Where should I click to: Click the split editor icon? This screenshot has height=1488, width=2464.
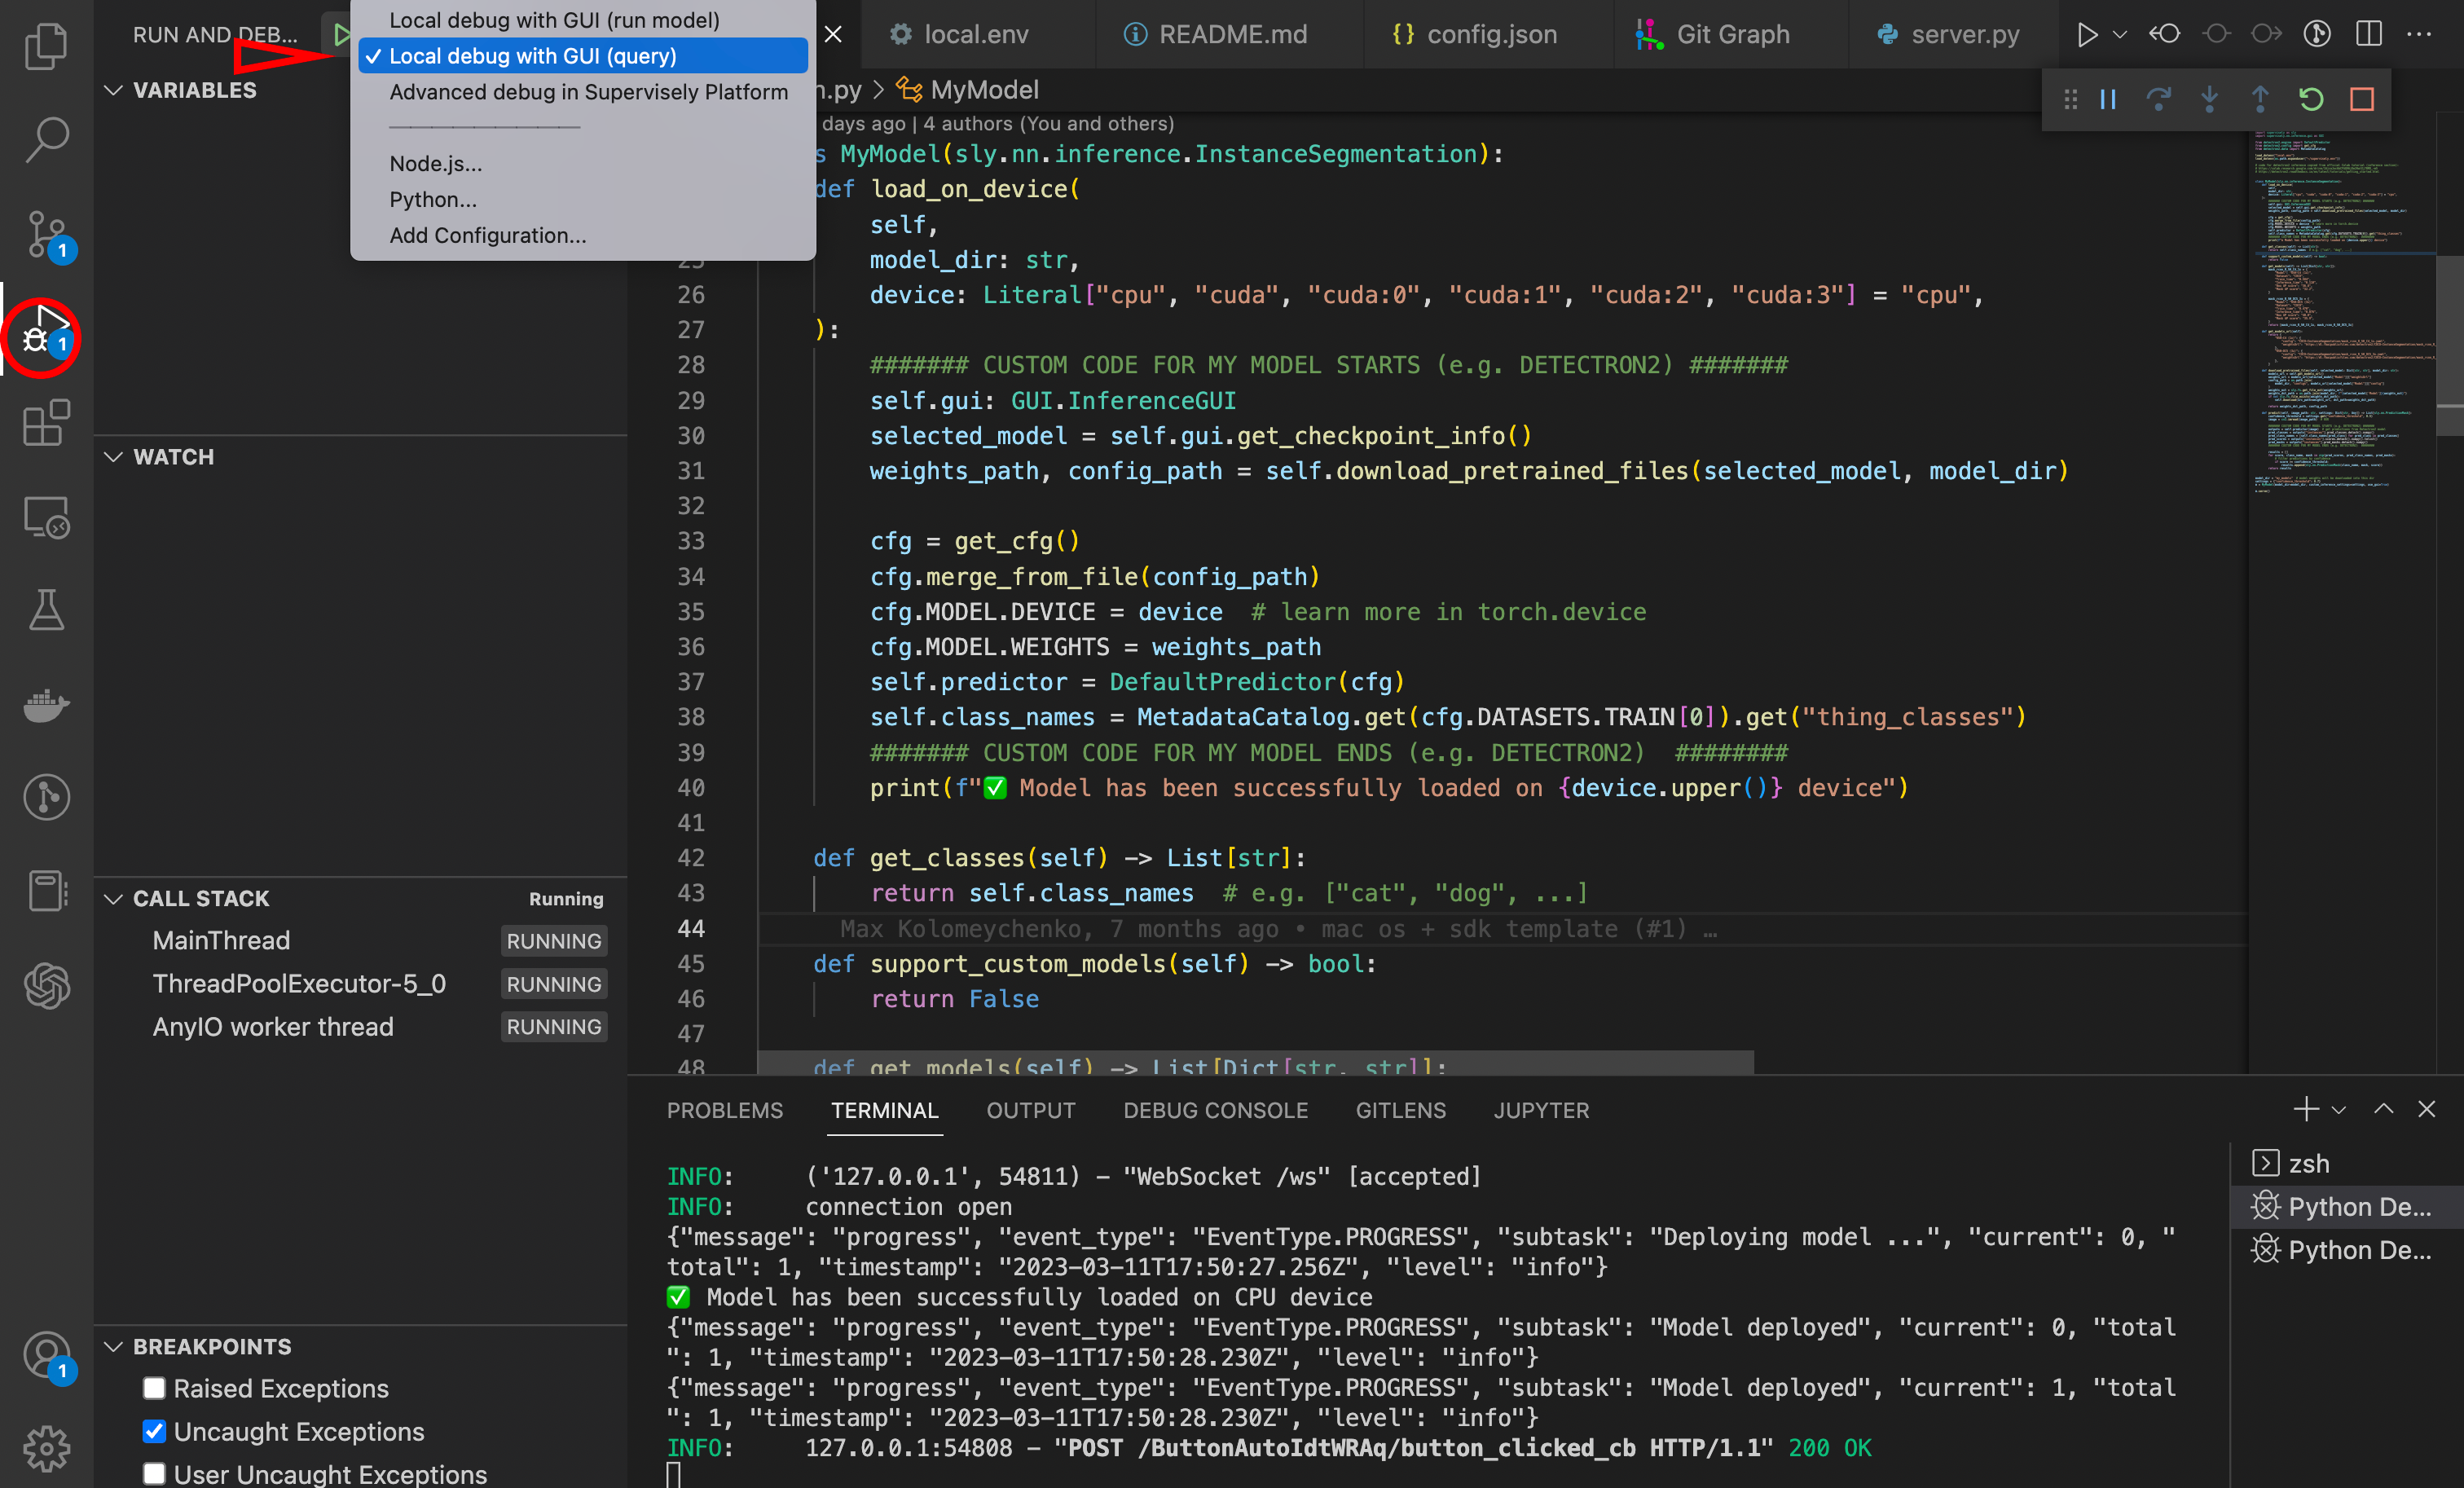click(2368, 34)
